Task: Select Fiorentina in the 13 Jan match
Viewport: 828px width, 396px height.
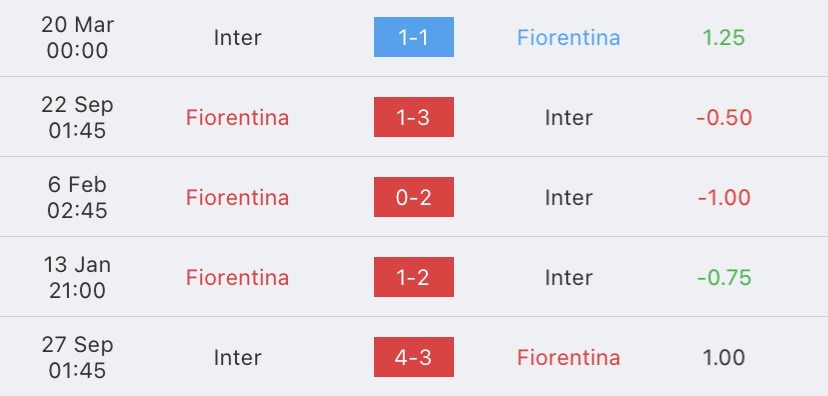Action: click(x=237, y=277)
